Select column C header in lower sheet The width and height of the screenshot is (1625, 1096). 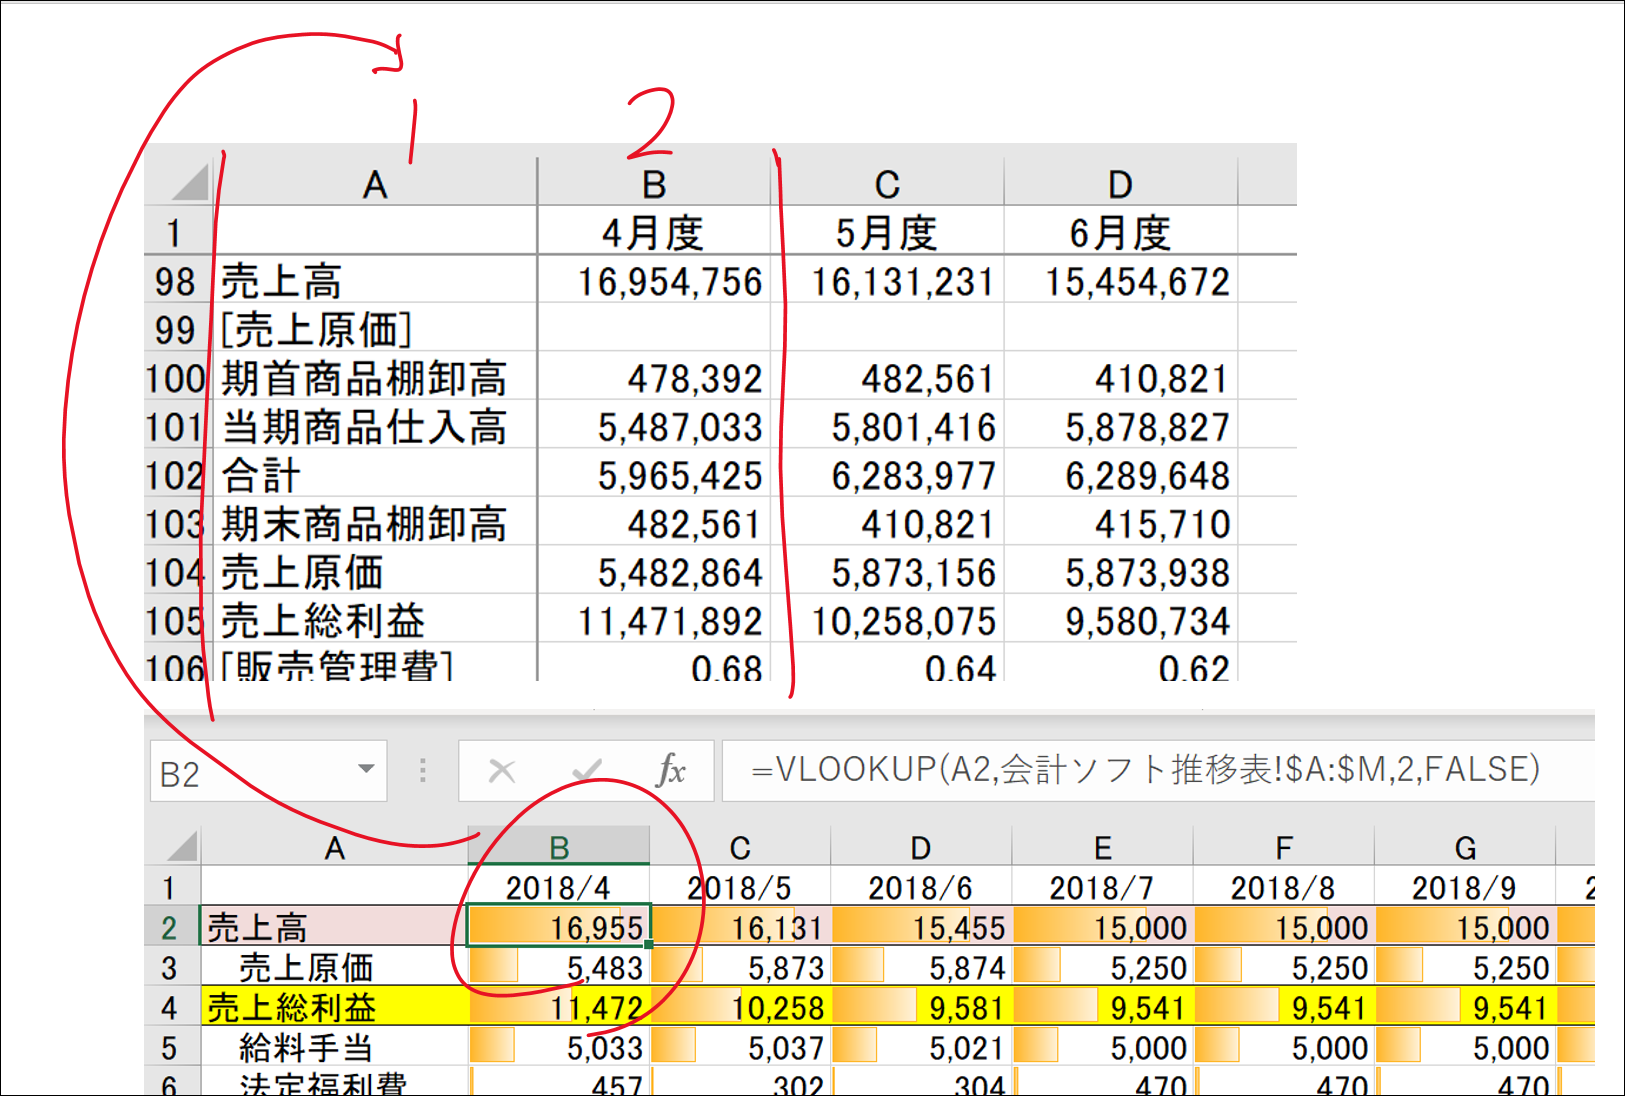pos(740,847)
